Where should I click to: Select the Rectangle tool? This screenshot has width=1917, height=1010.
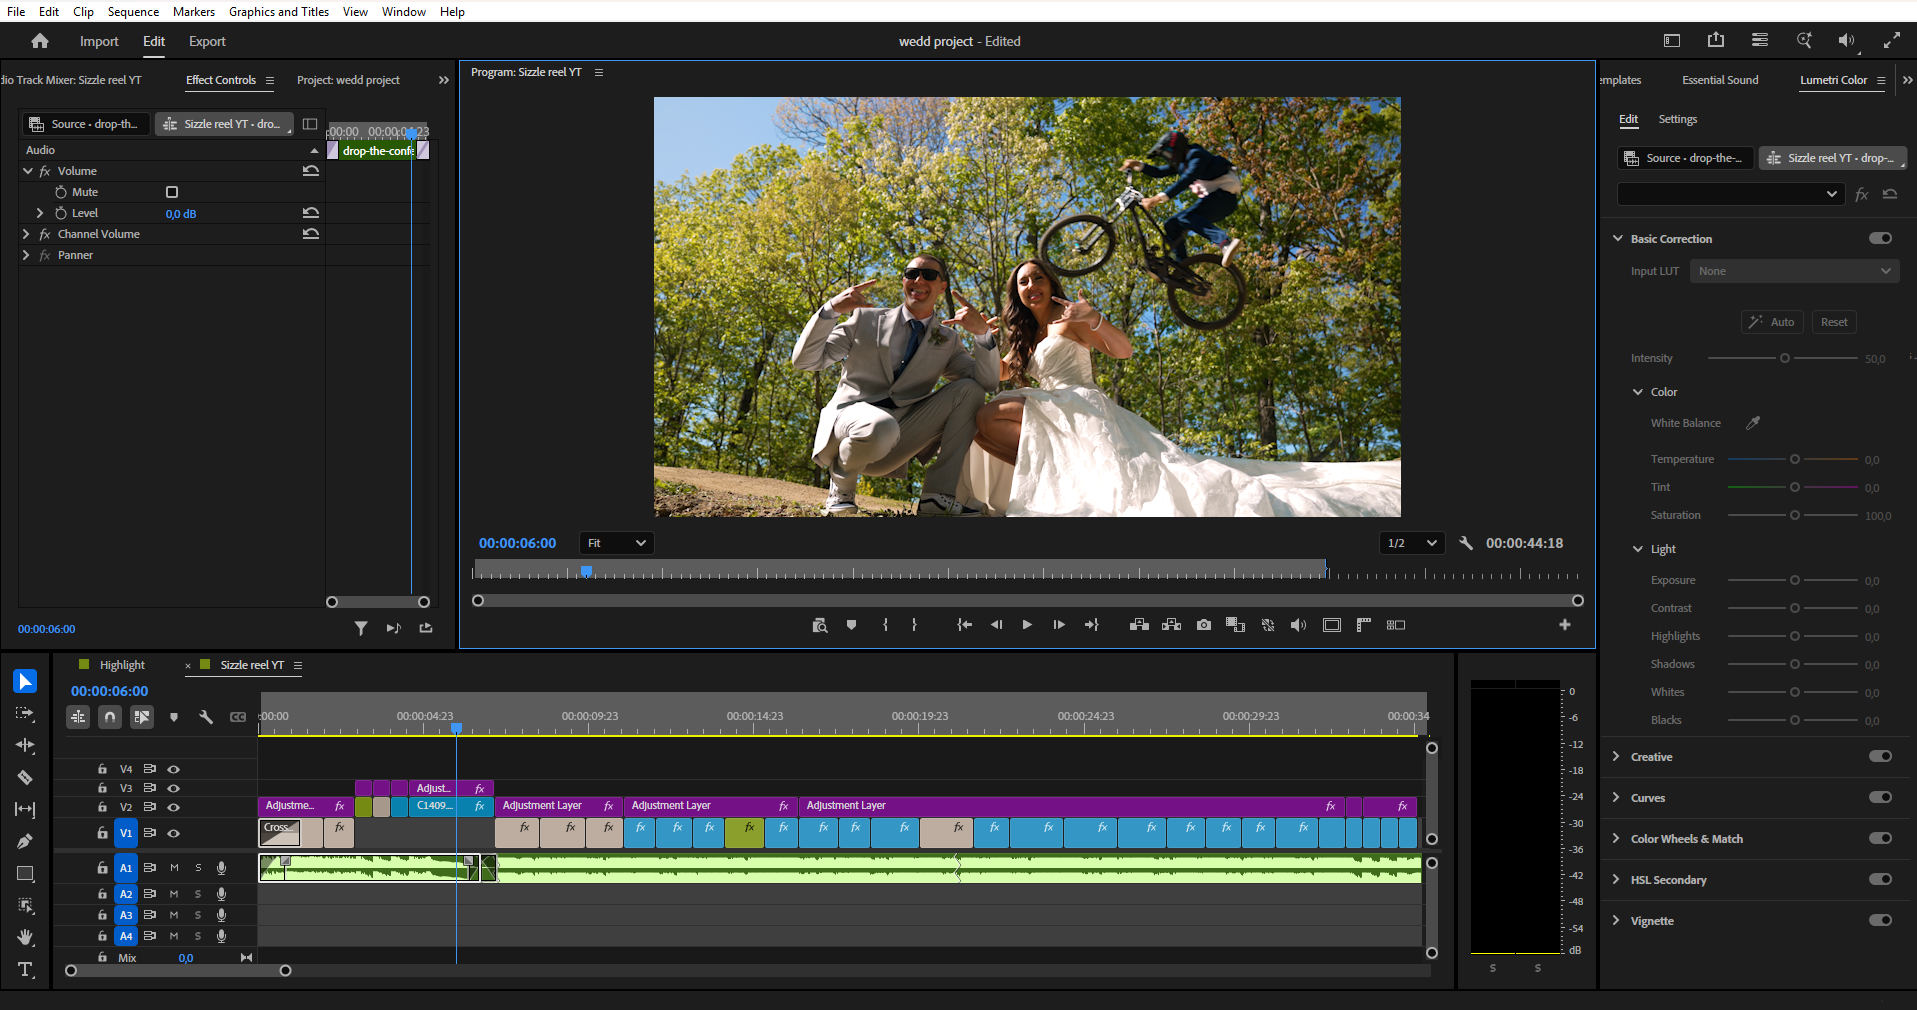pos(25,873)
